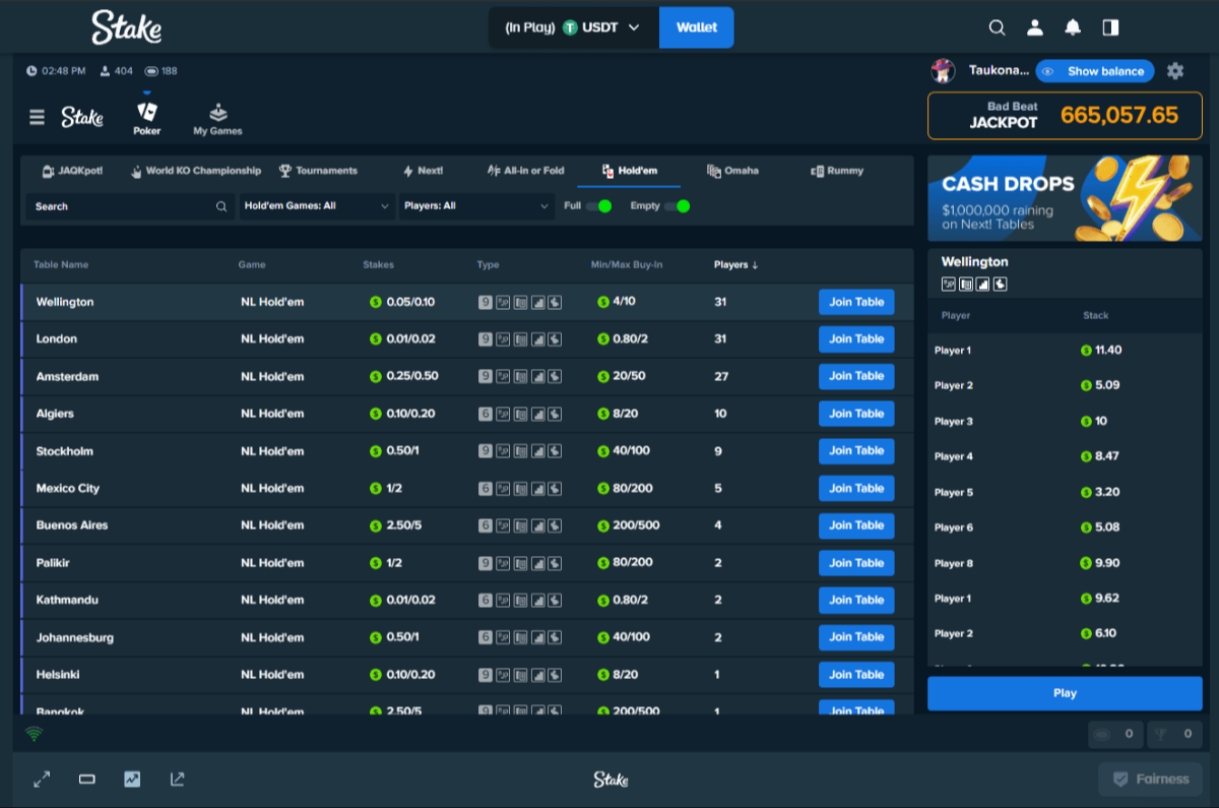Click the table Search input field
1219x808 pixels.
point(131,206)
